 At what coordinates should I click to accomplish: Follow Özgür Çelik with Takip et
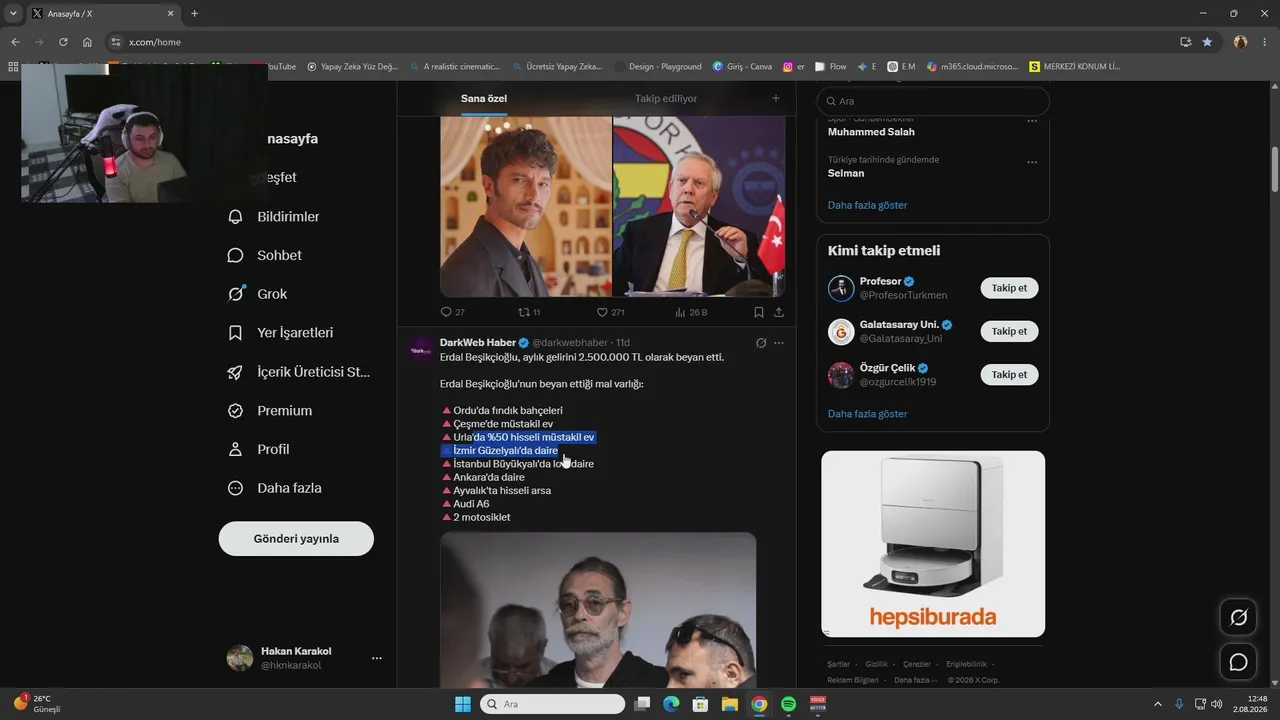[1009, 375]
